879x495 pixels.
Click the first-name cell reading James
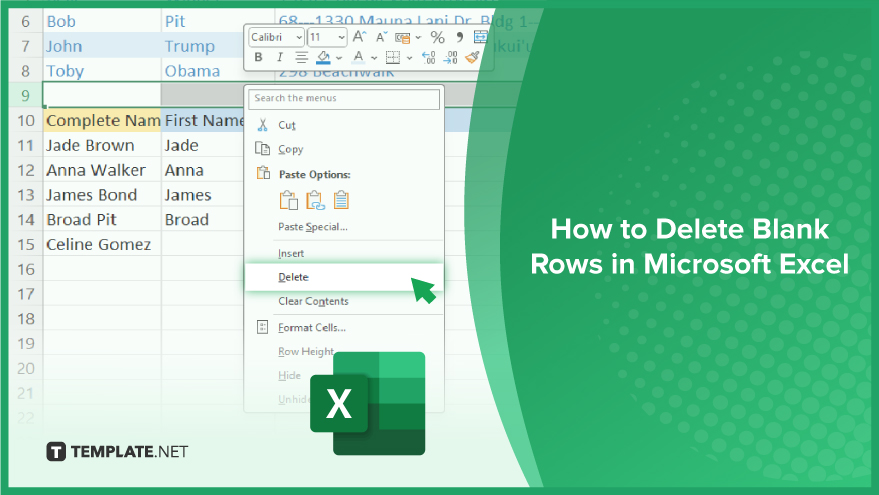coord(202,195)
